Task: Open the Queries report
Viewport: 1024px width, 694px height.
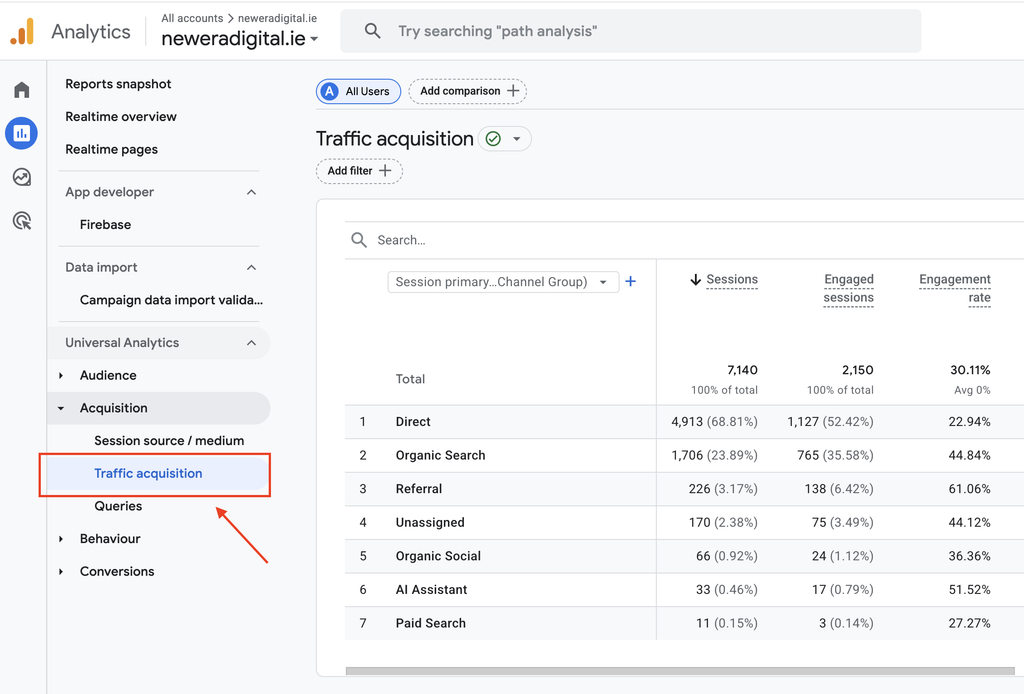Action: tap(118, 506)
